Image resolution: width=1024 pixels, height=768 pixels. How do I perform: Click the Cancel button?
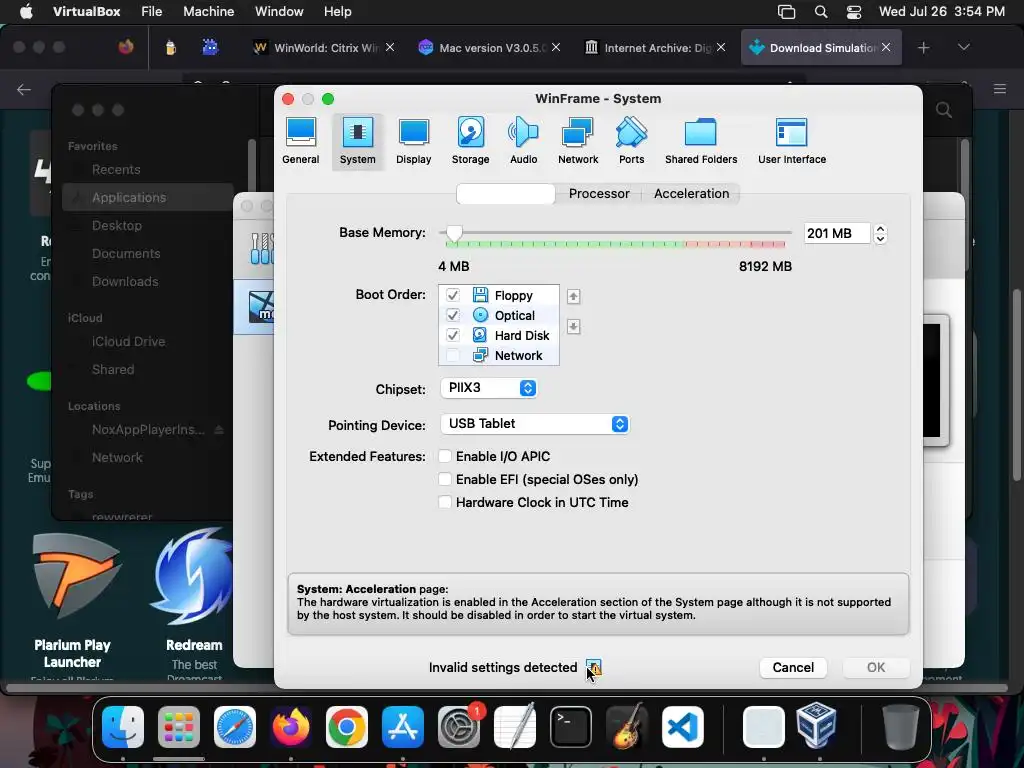[793, 667]
